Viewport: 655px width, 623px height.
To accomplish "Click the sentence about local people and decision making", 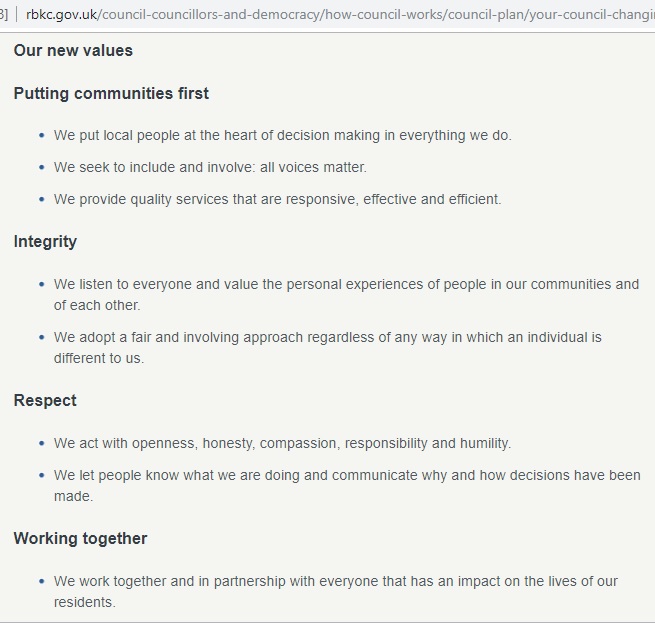I will [282, 135].
